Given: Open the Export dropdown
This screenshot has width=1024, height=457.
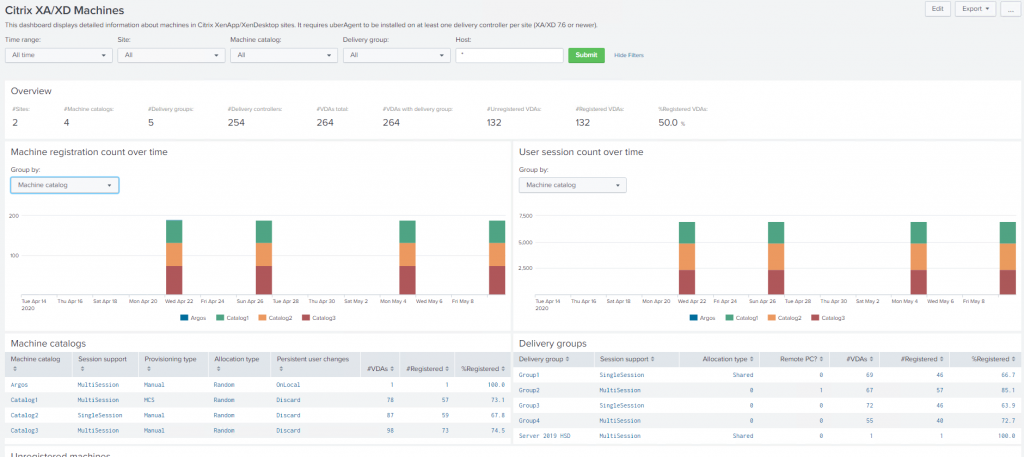Looking at the screenshot, I should pos(975,8).
